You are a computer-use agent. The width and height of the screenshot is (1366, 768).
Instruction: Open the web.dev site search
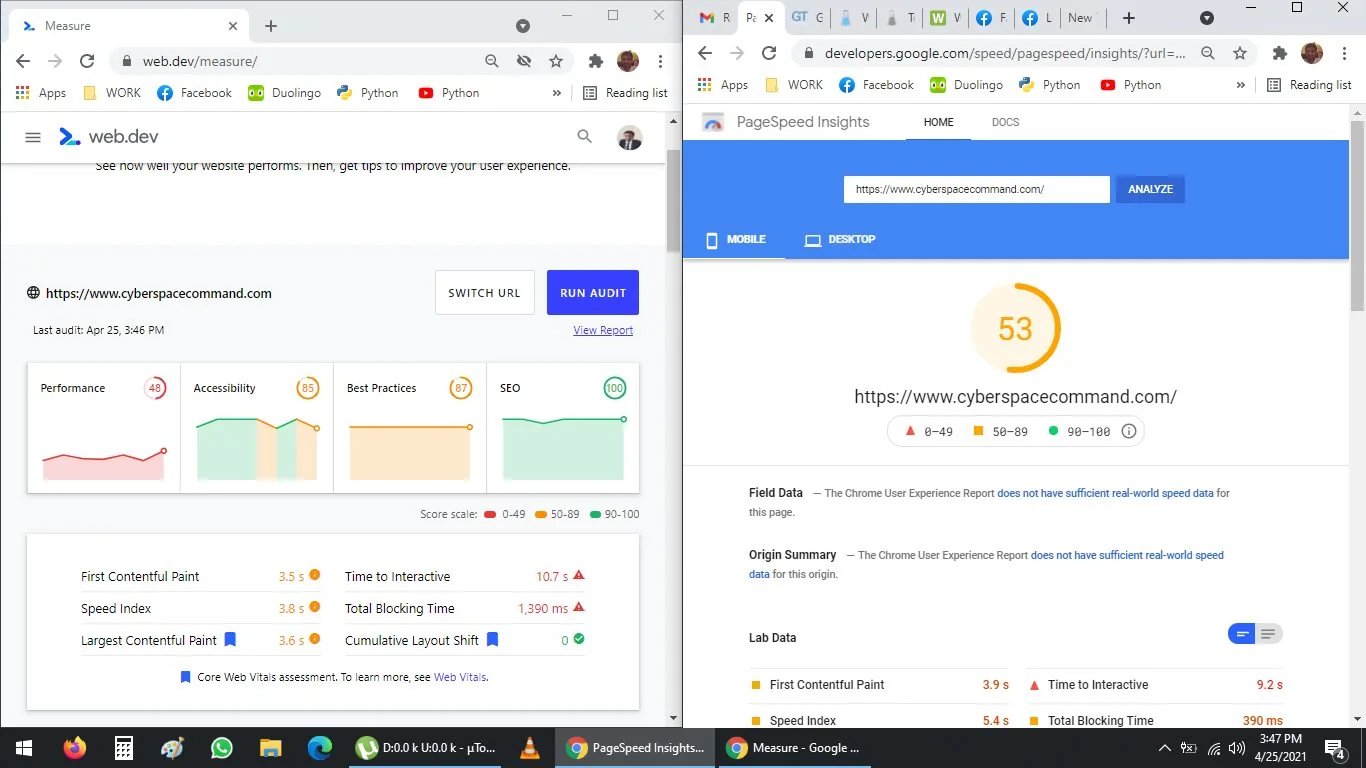coord(585,137)
